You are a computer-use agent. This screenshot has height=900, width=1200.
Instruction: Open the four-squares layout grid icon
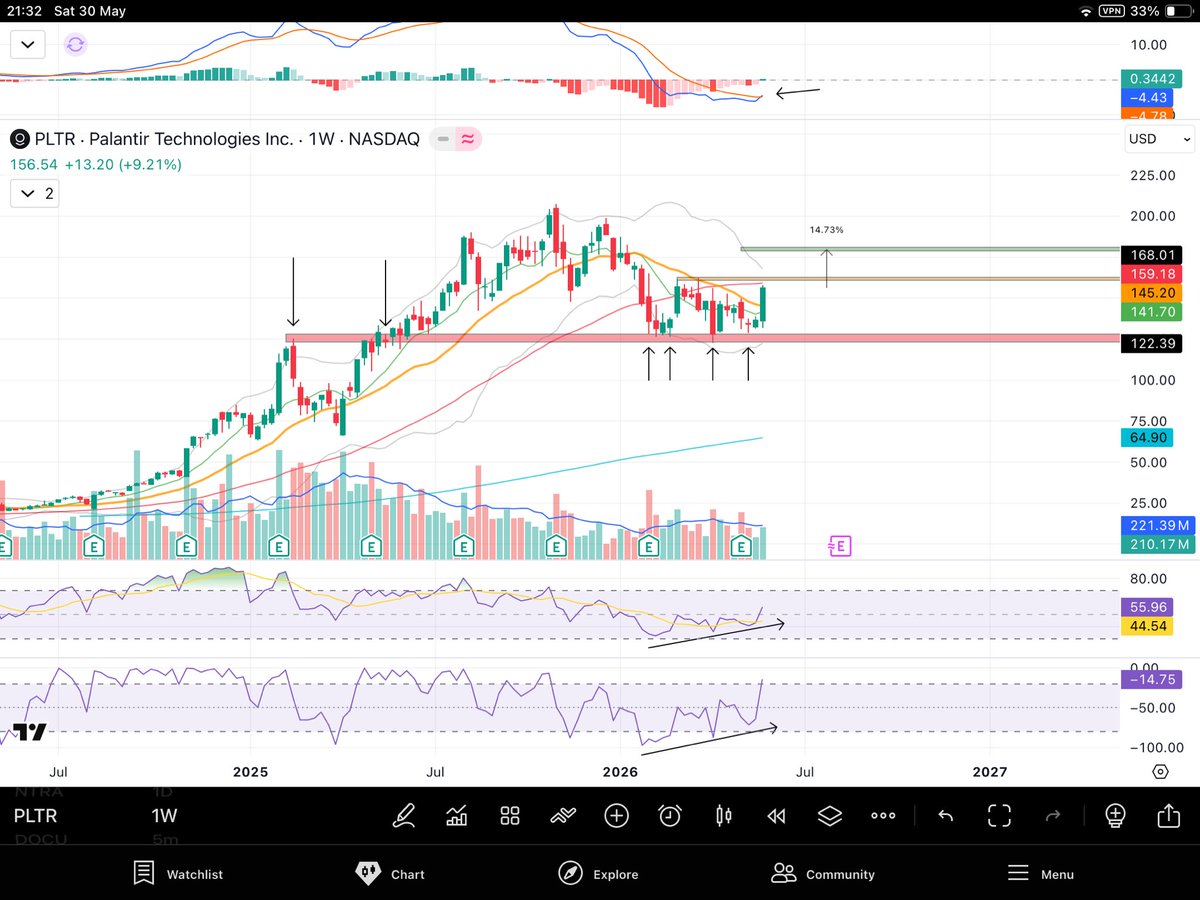[x=510, y=815]
